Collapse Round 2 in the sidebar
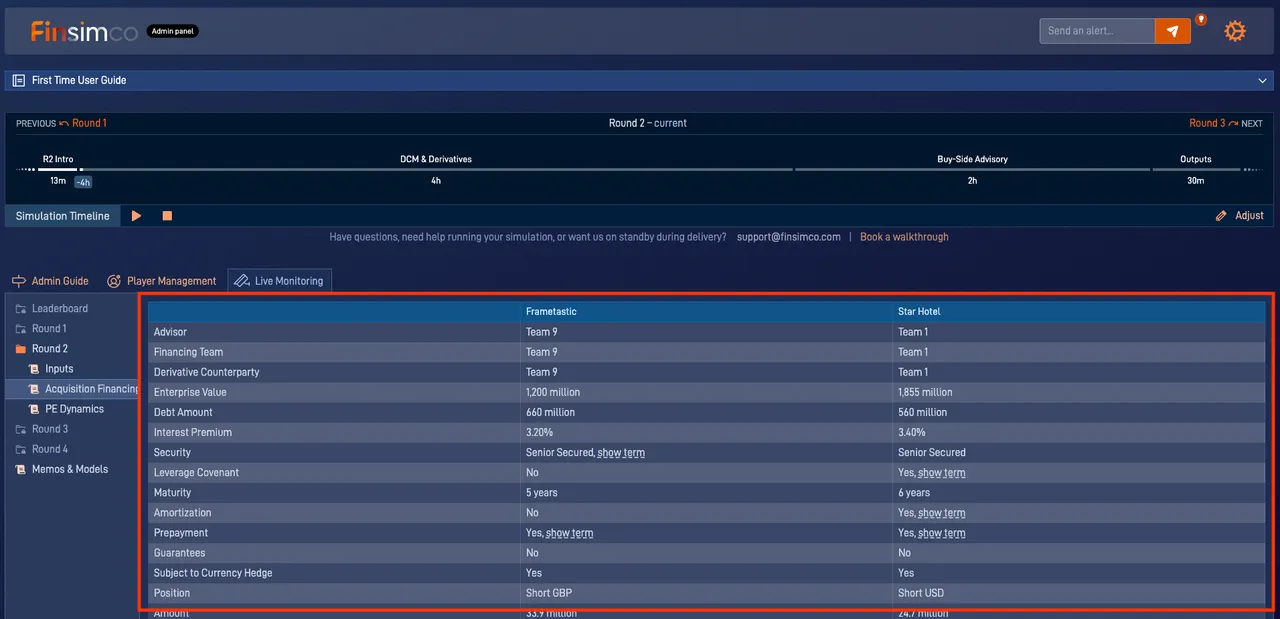Screen dimensions: 1280x619 tap(50, 349)
